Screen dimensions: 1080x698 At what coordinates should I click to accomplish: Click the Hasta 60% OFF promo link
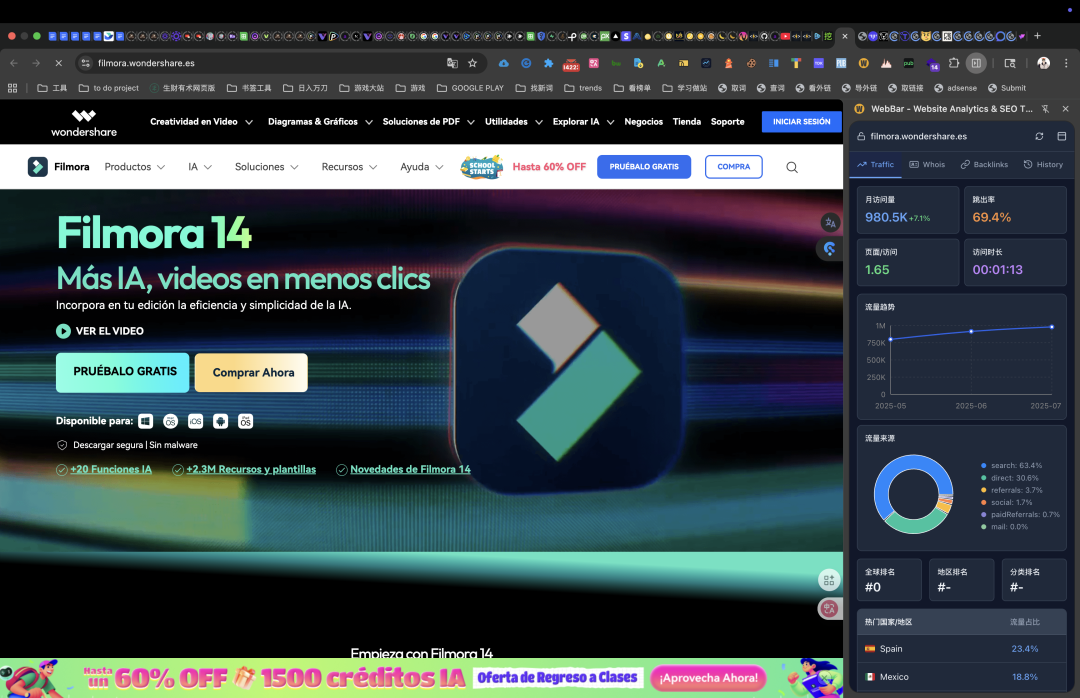click(x=549, y=167)
